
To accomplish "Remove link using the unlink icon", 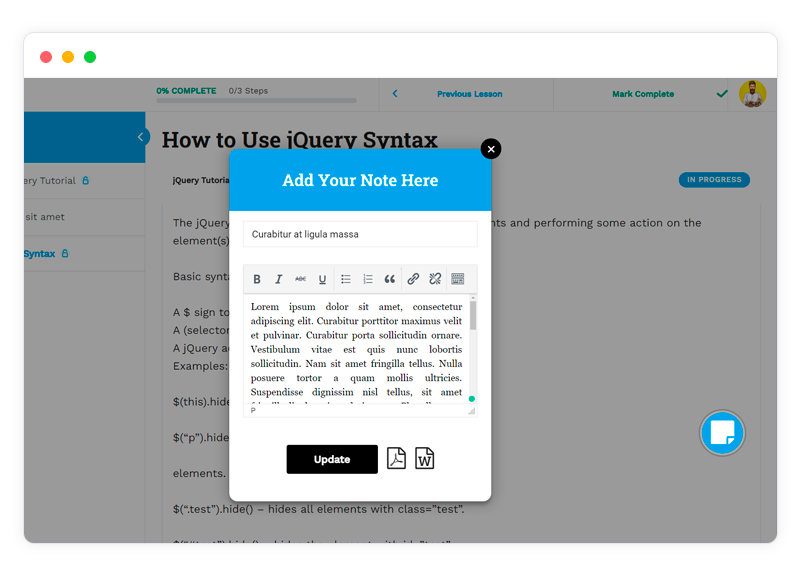I will coord(435,279).
